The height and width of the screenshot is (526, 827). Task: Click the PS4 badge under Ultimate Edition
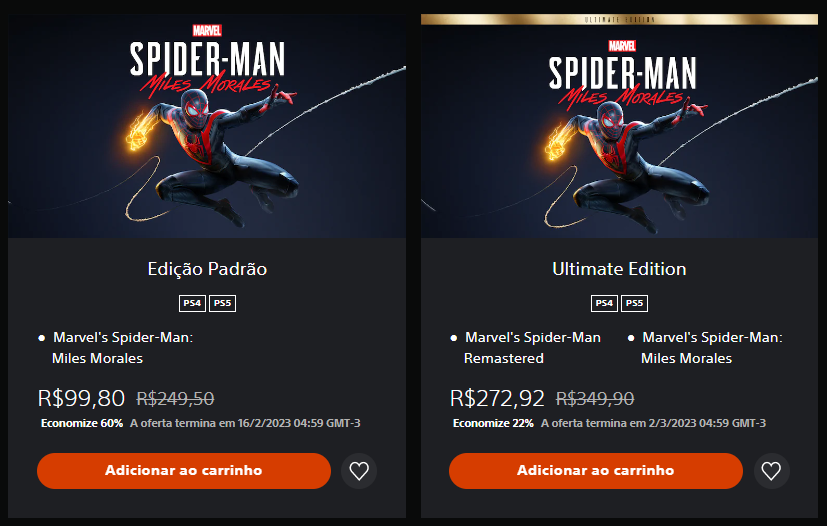(604, 303)
